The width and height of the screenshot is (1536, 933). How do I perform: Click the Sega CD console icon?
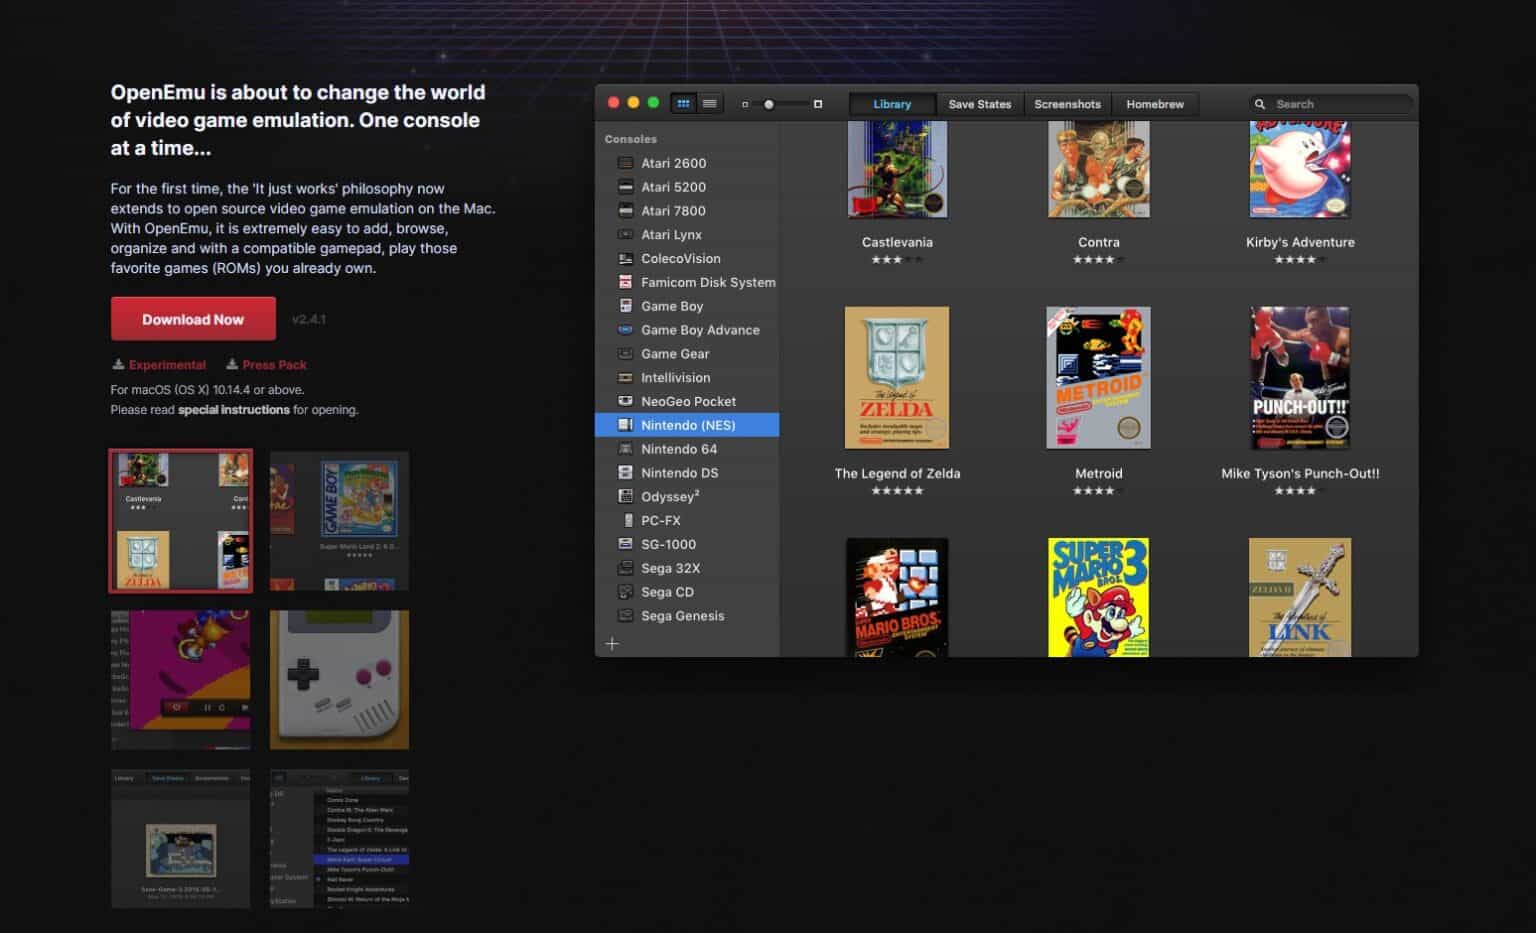[x=625, y=592]
